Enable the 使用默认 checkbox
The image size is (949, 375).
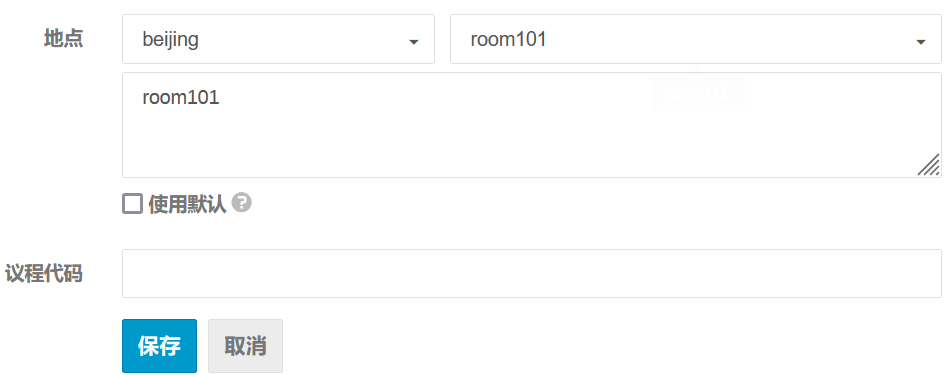(133, 204)
